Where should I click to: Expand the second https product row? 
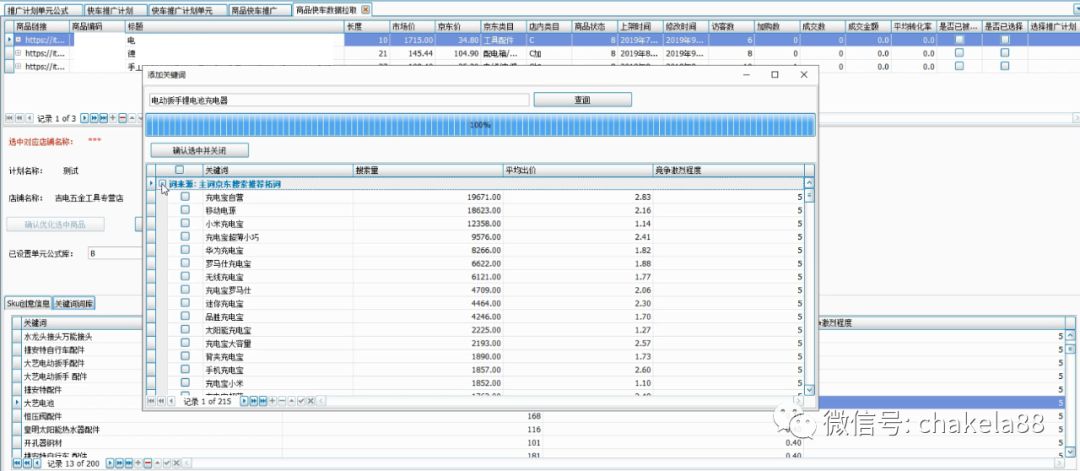coord(18,53)
